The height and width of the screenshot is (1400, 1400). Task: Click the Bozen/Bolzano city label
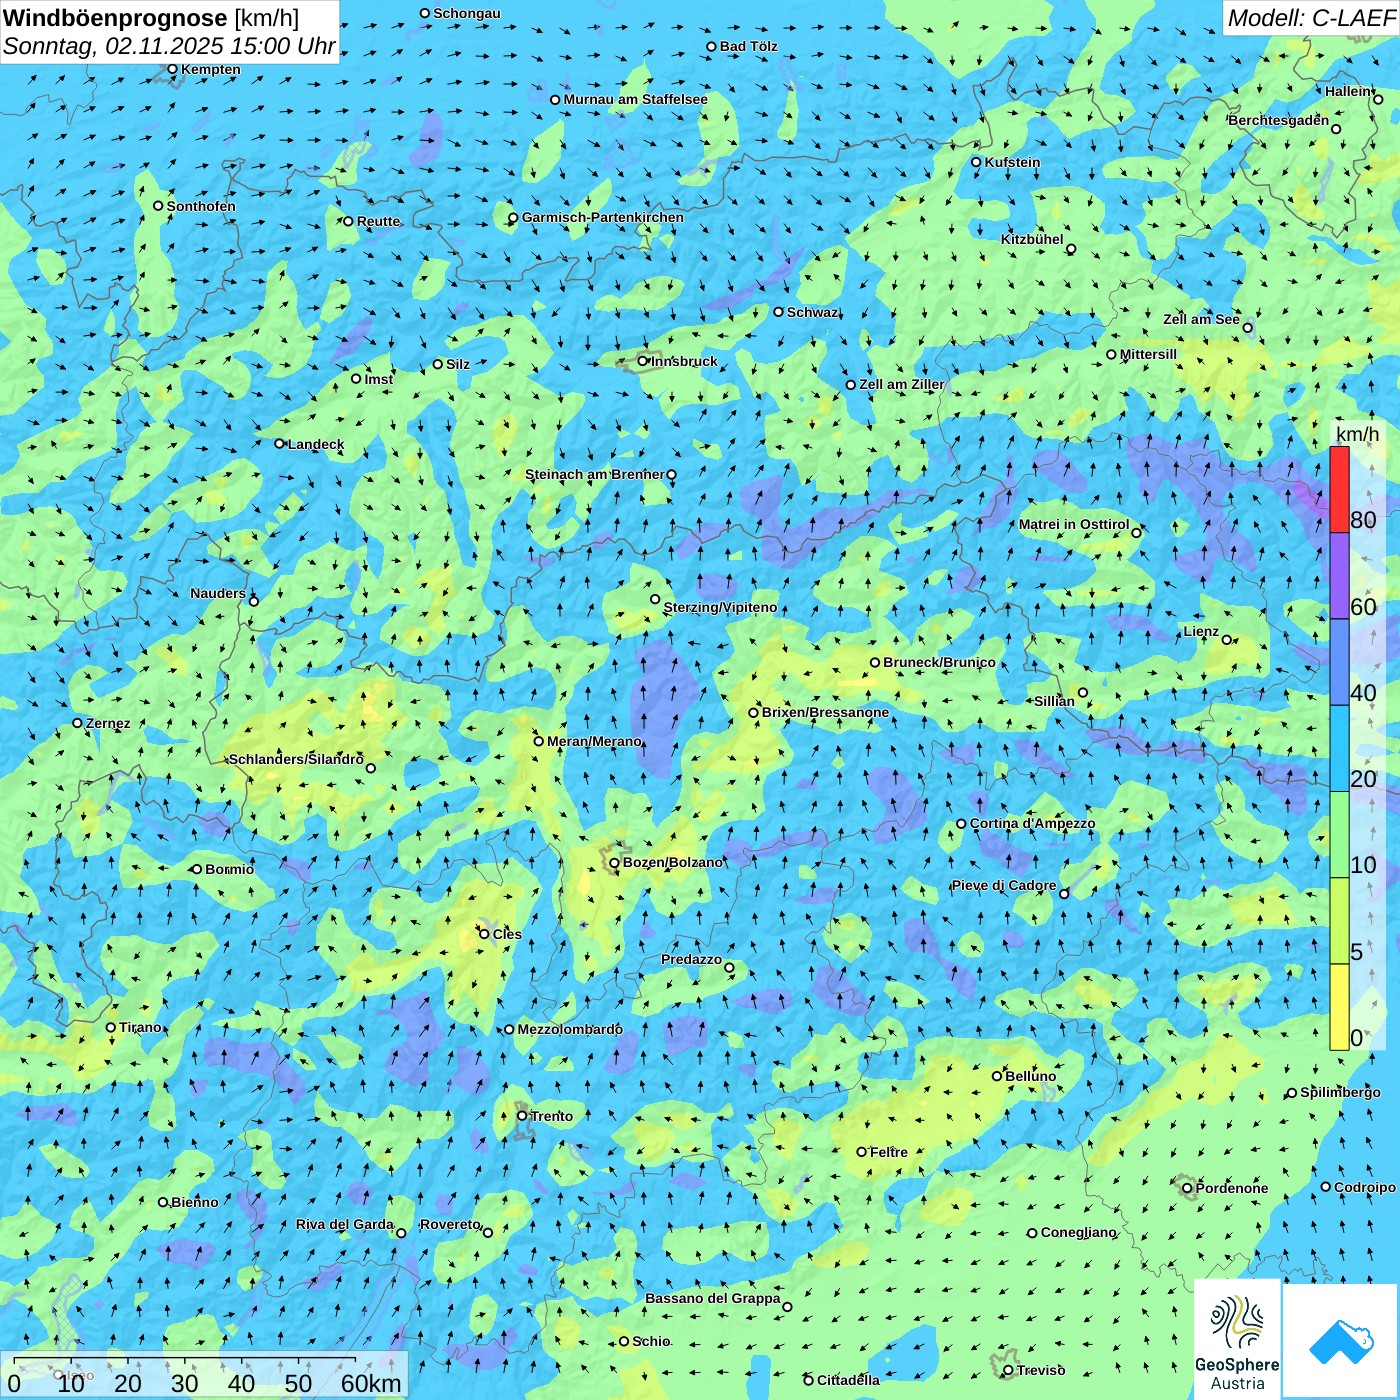672,862
